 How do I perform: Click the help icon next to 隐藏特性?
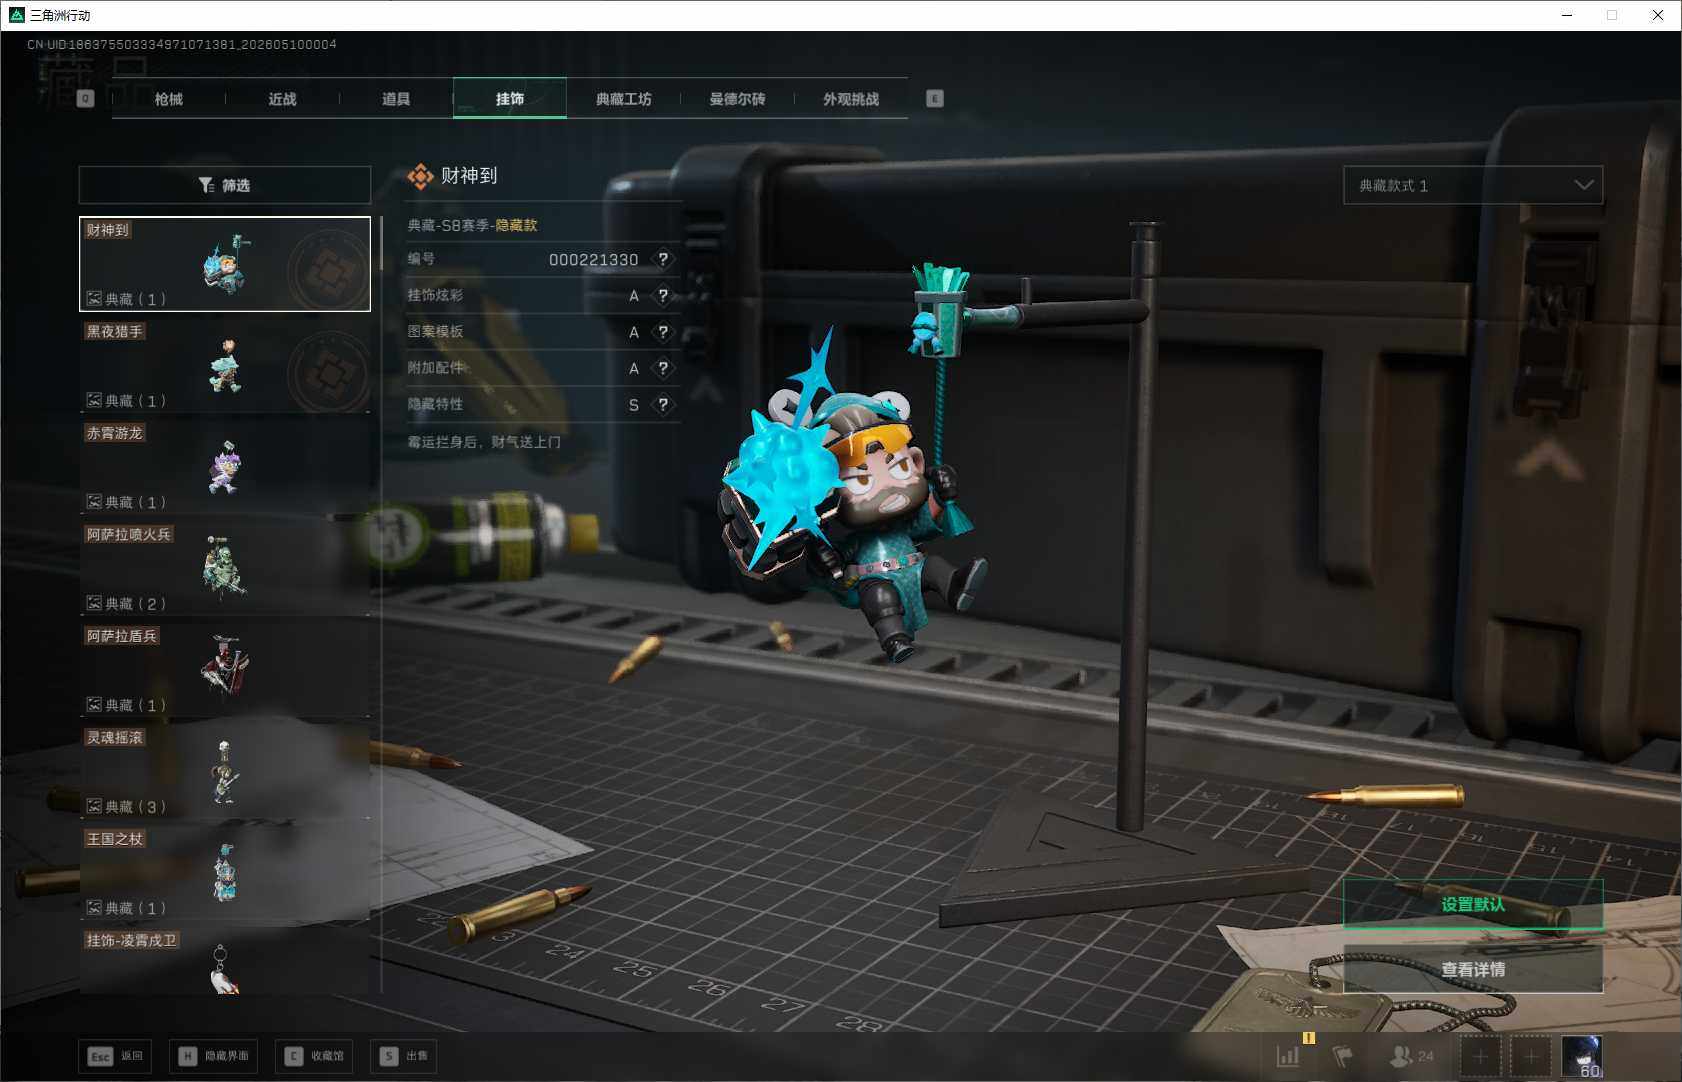[663, 405]
